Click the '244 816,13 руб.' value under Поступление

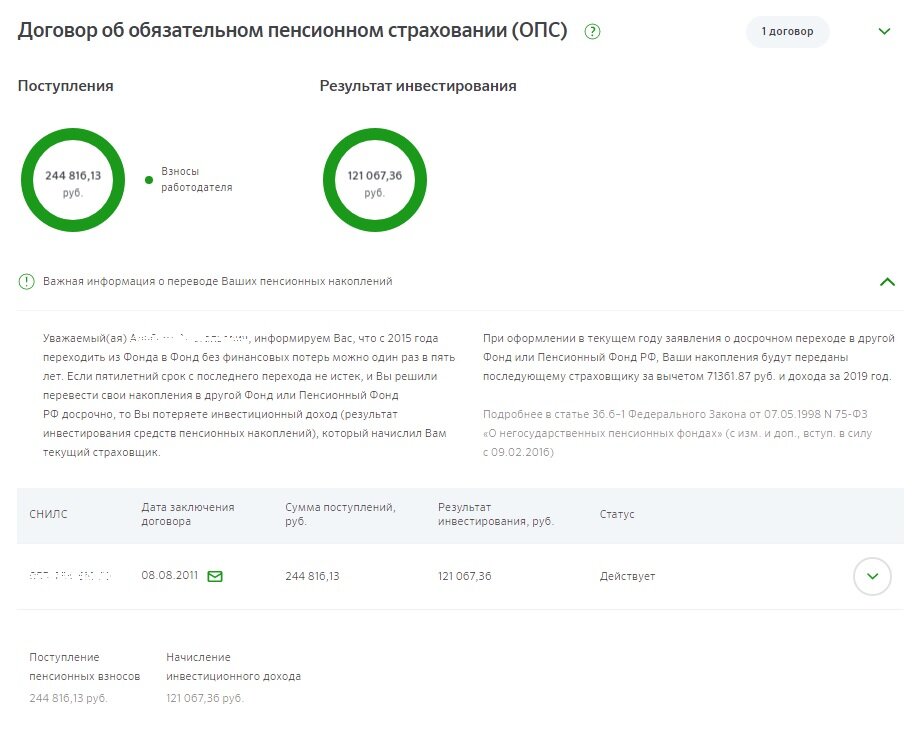point(68,698)
